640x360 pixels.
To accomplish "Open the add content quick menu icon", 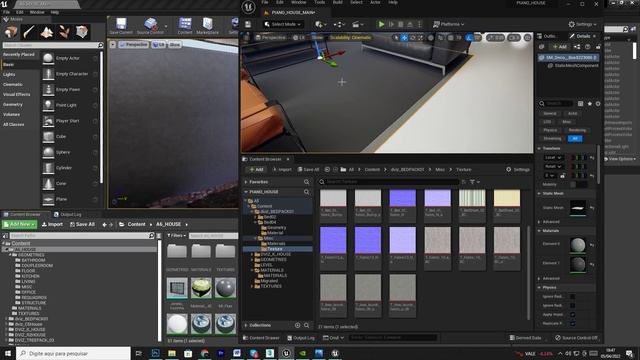I will (320, 24).
